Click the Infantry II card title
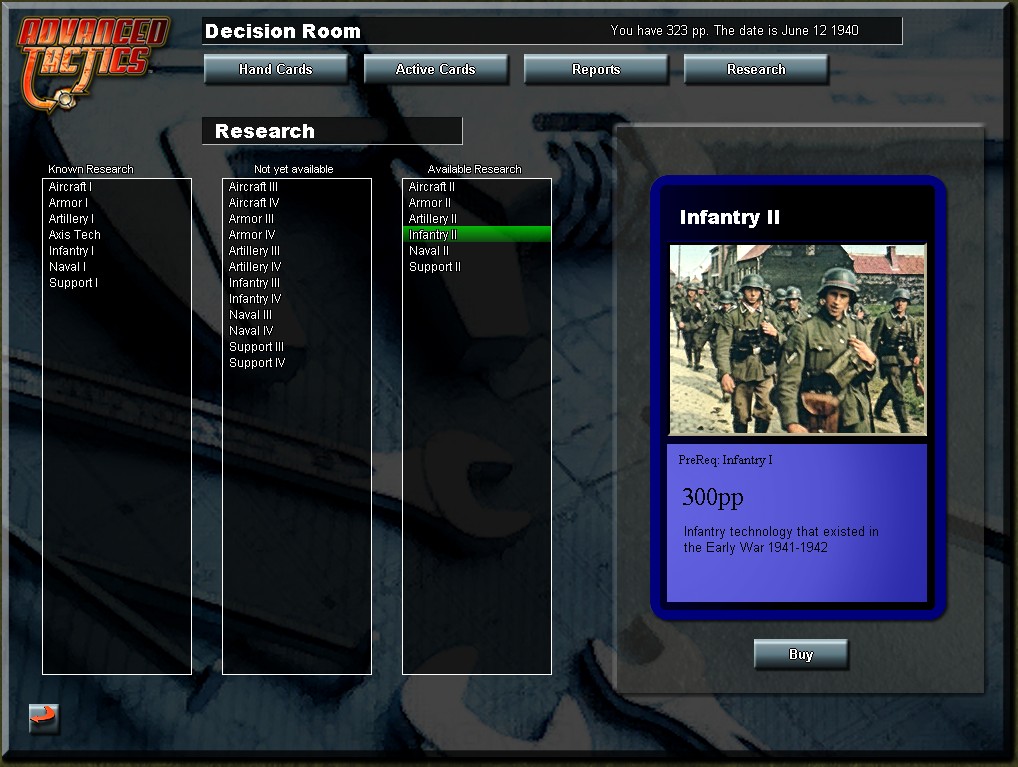 pos(730,217)
